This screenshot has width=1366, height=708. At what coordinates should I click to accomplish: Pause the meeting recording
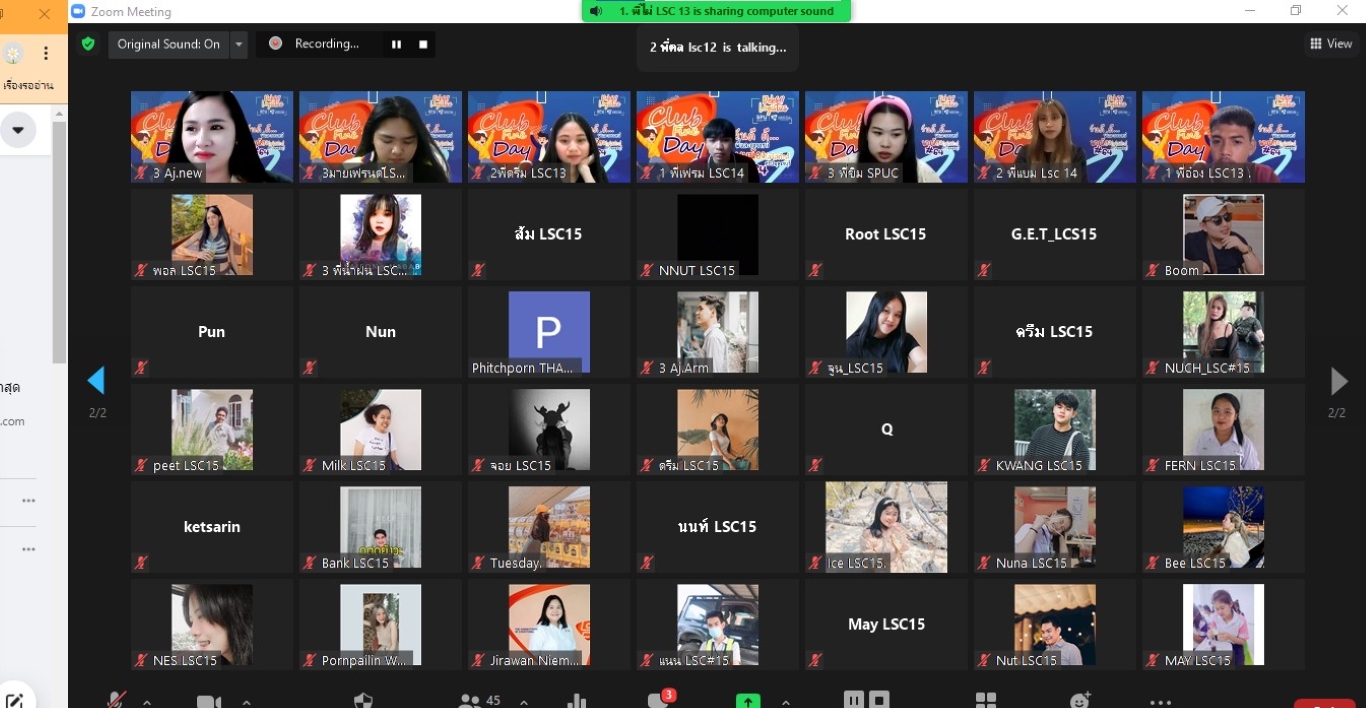396,44
